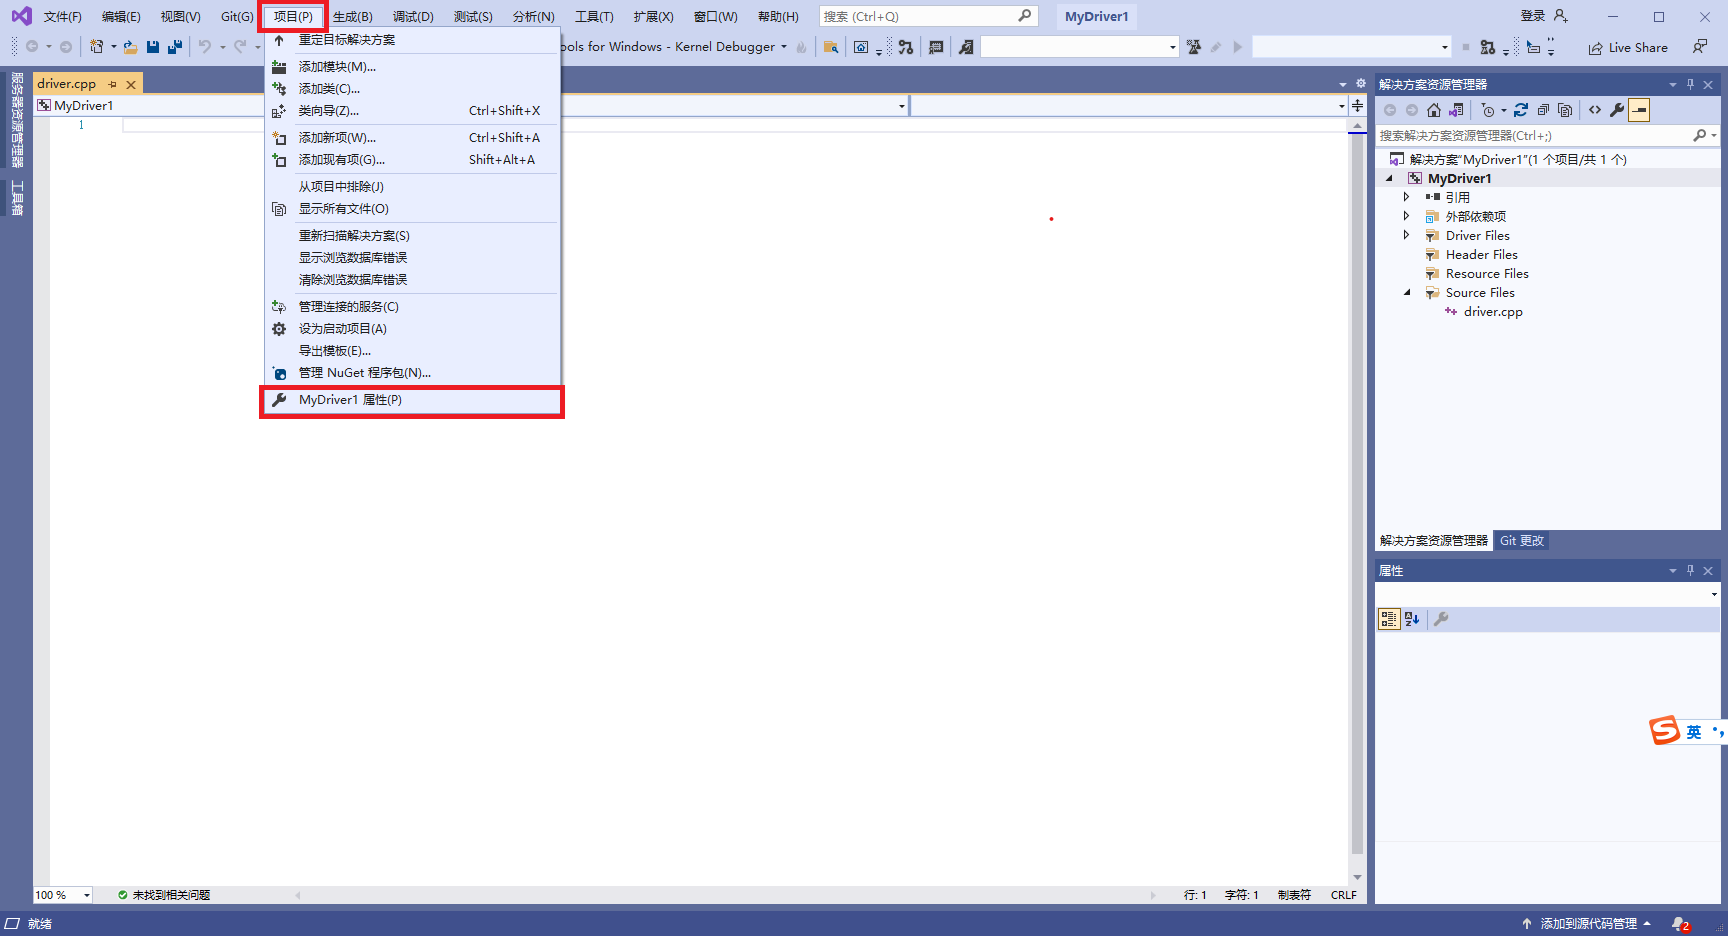Click the notifications icon in status bar
This screenshot has width=1728, height=936.
point(1681,924)
